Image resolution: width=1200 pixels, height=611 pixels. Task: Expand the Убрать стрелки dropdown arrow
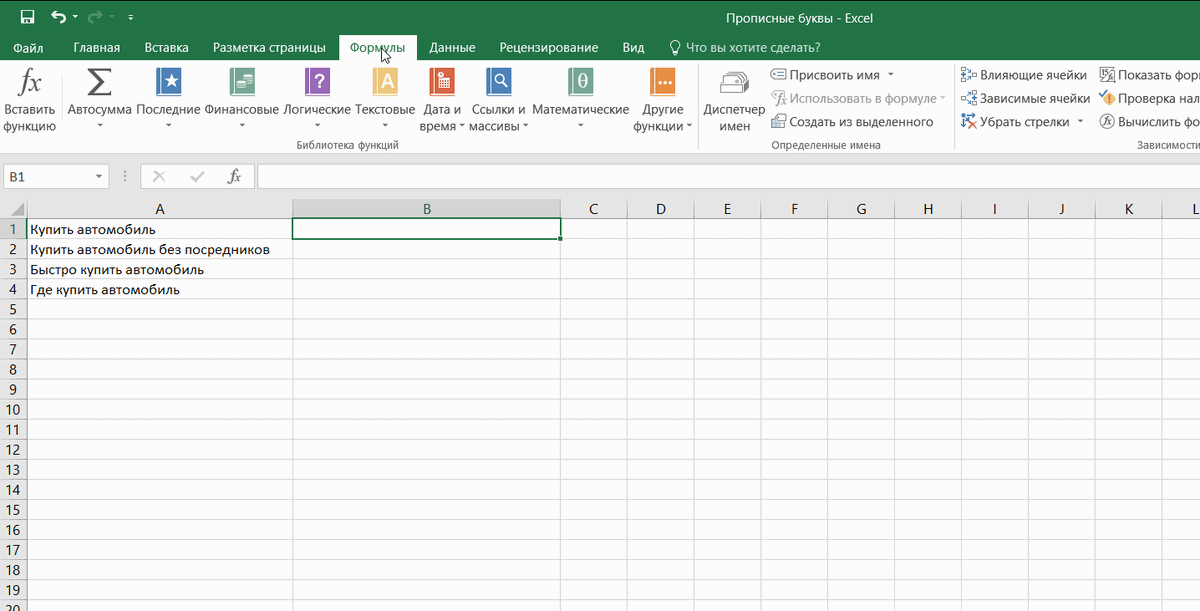[x=1079, y=122]
